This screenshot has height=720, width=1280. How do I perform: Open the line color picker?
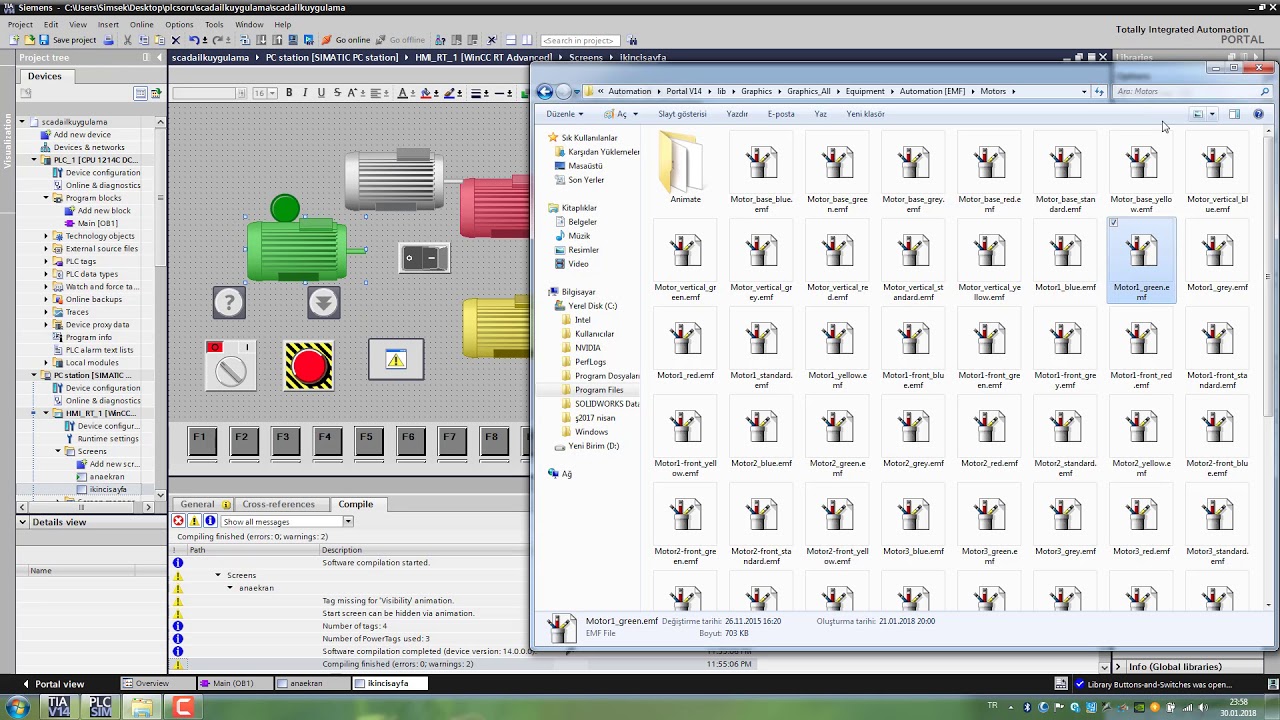click(451, 93)
